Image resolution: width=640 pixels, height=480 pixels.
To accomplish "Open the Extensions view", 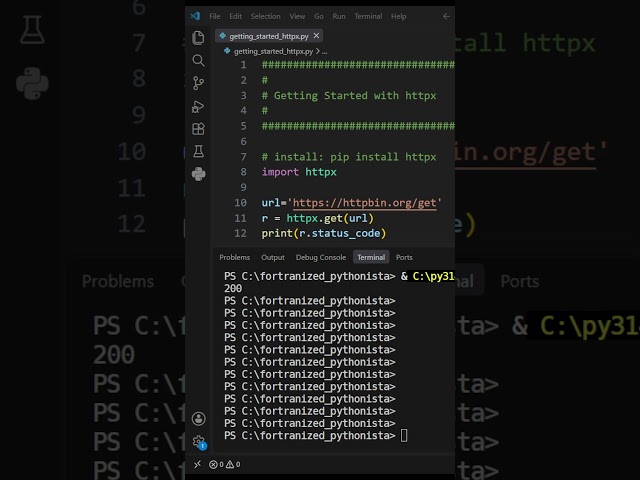I will point(198,129).
